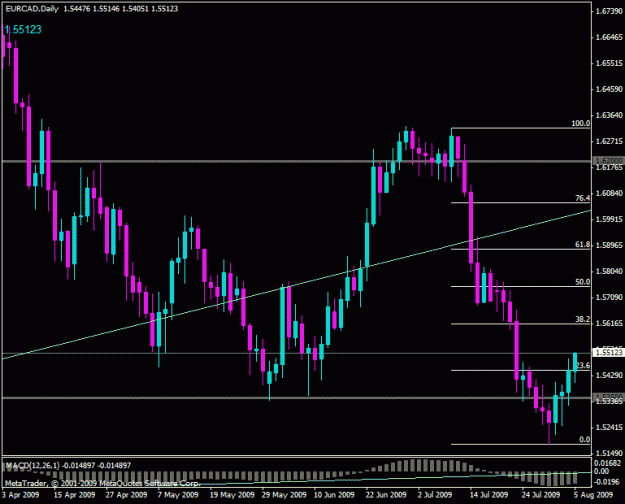Click the 14 Jul 2009 date label
This screenshot has height=504, width=625.
pos(489,495)
